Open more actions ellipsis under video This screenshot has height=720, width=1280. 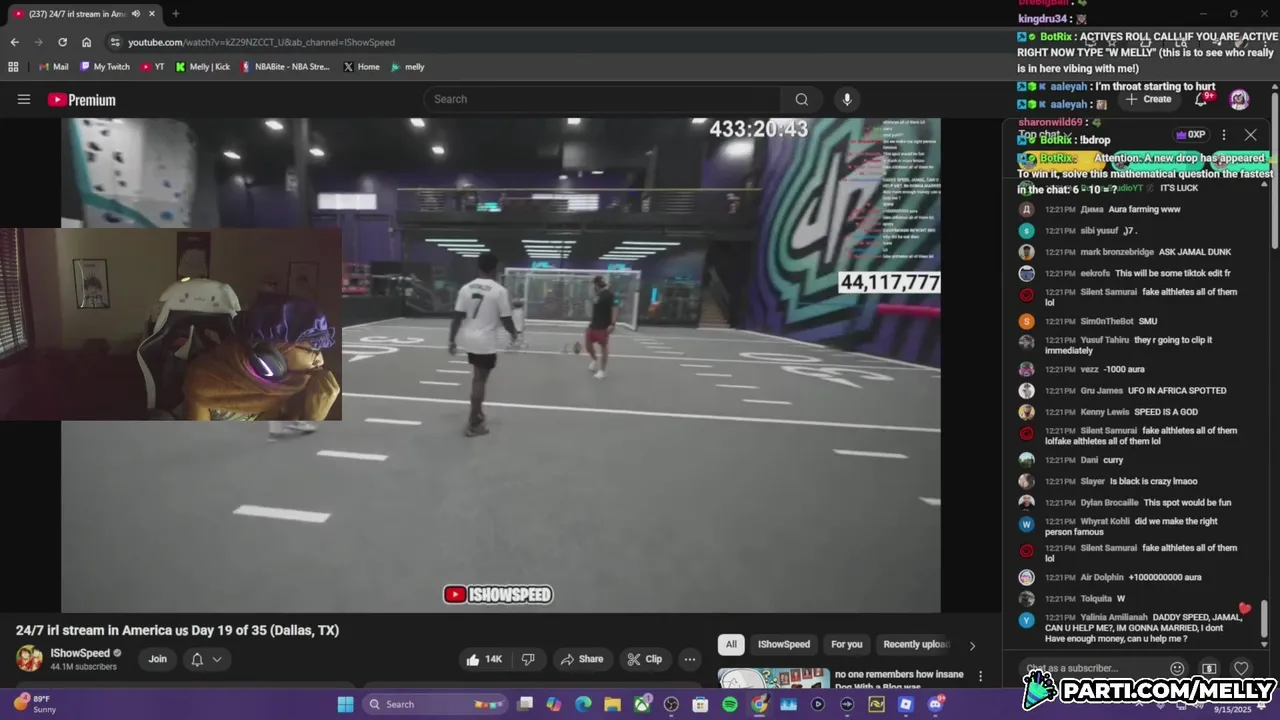click(689, 659)
